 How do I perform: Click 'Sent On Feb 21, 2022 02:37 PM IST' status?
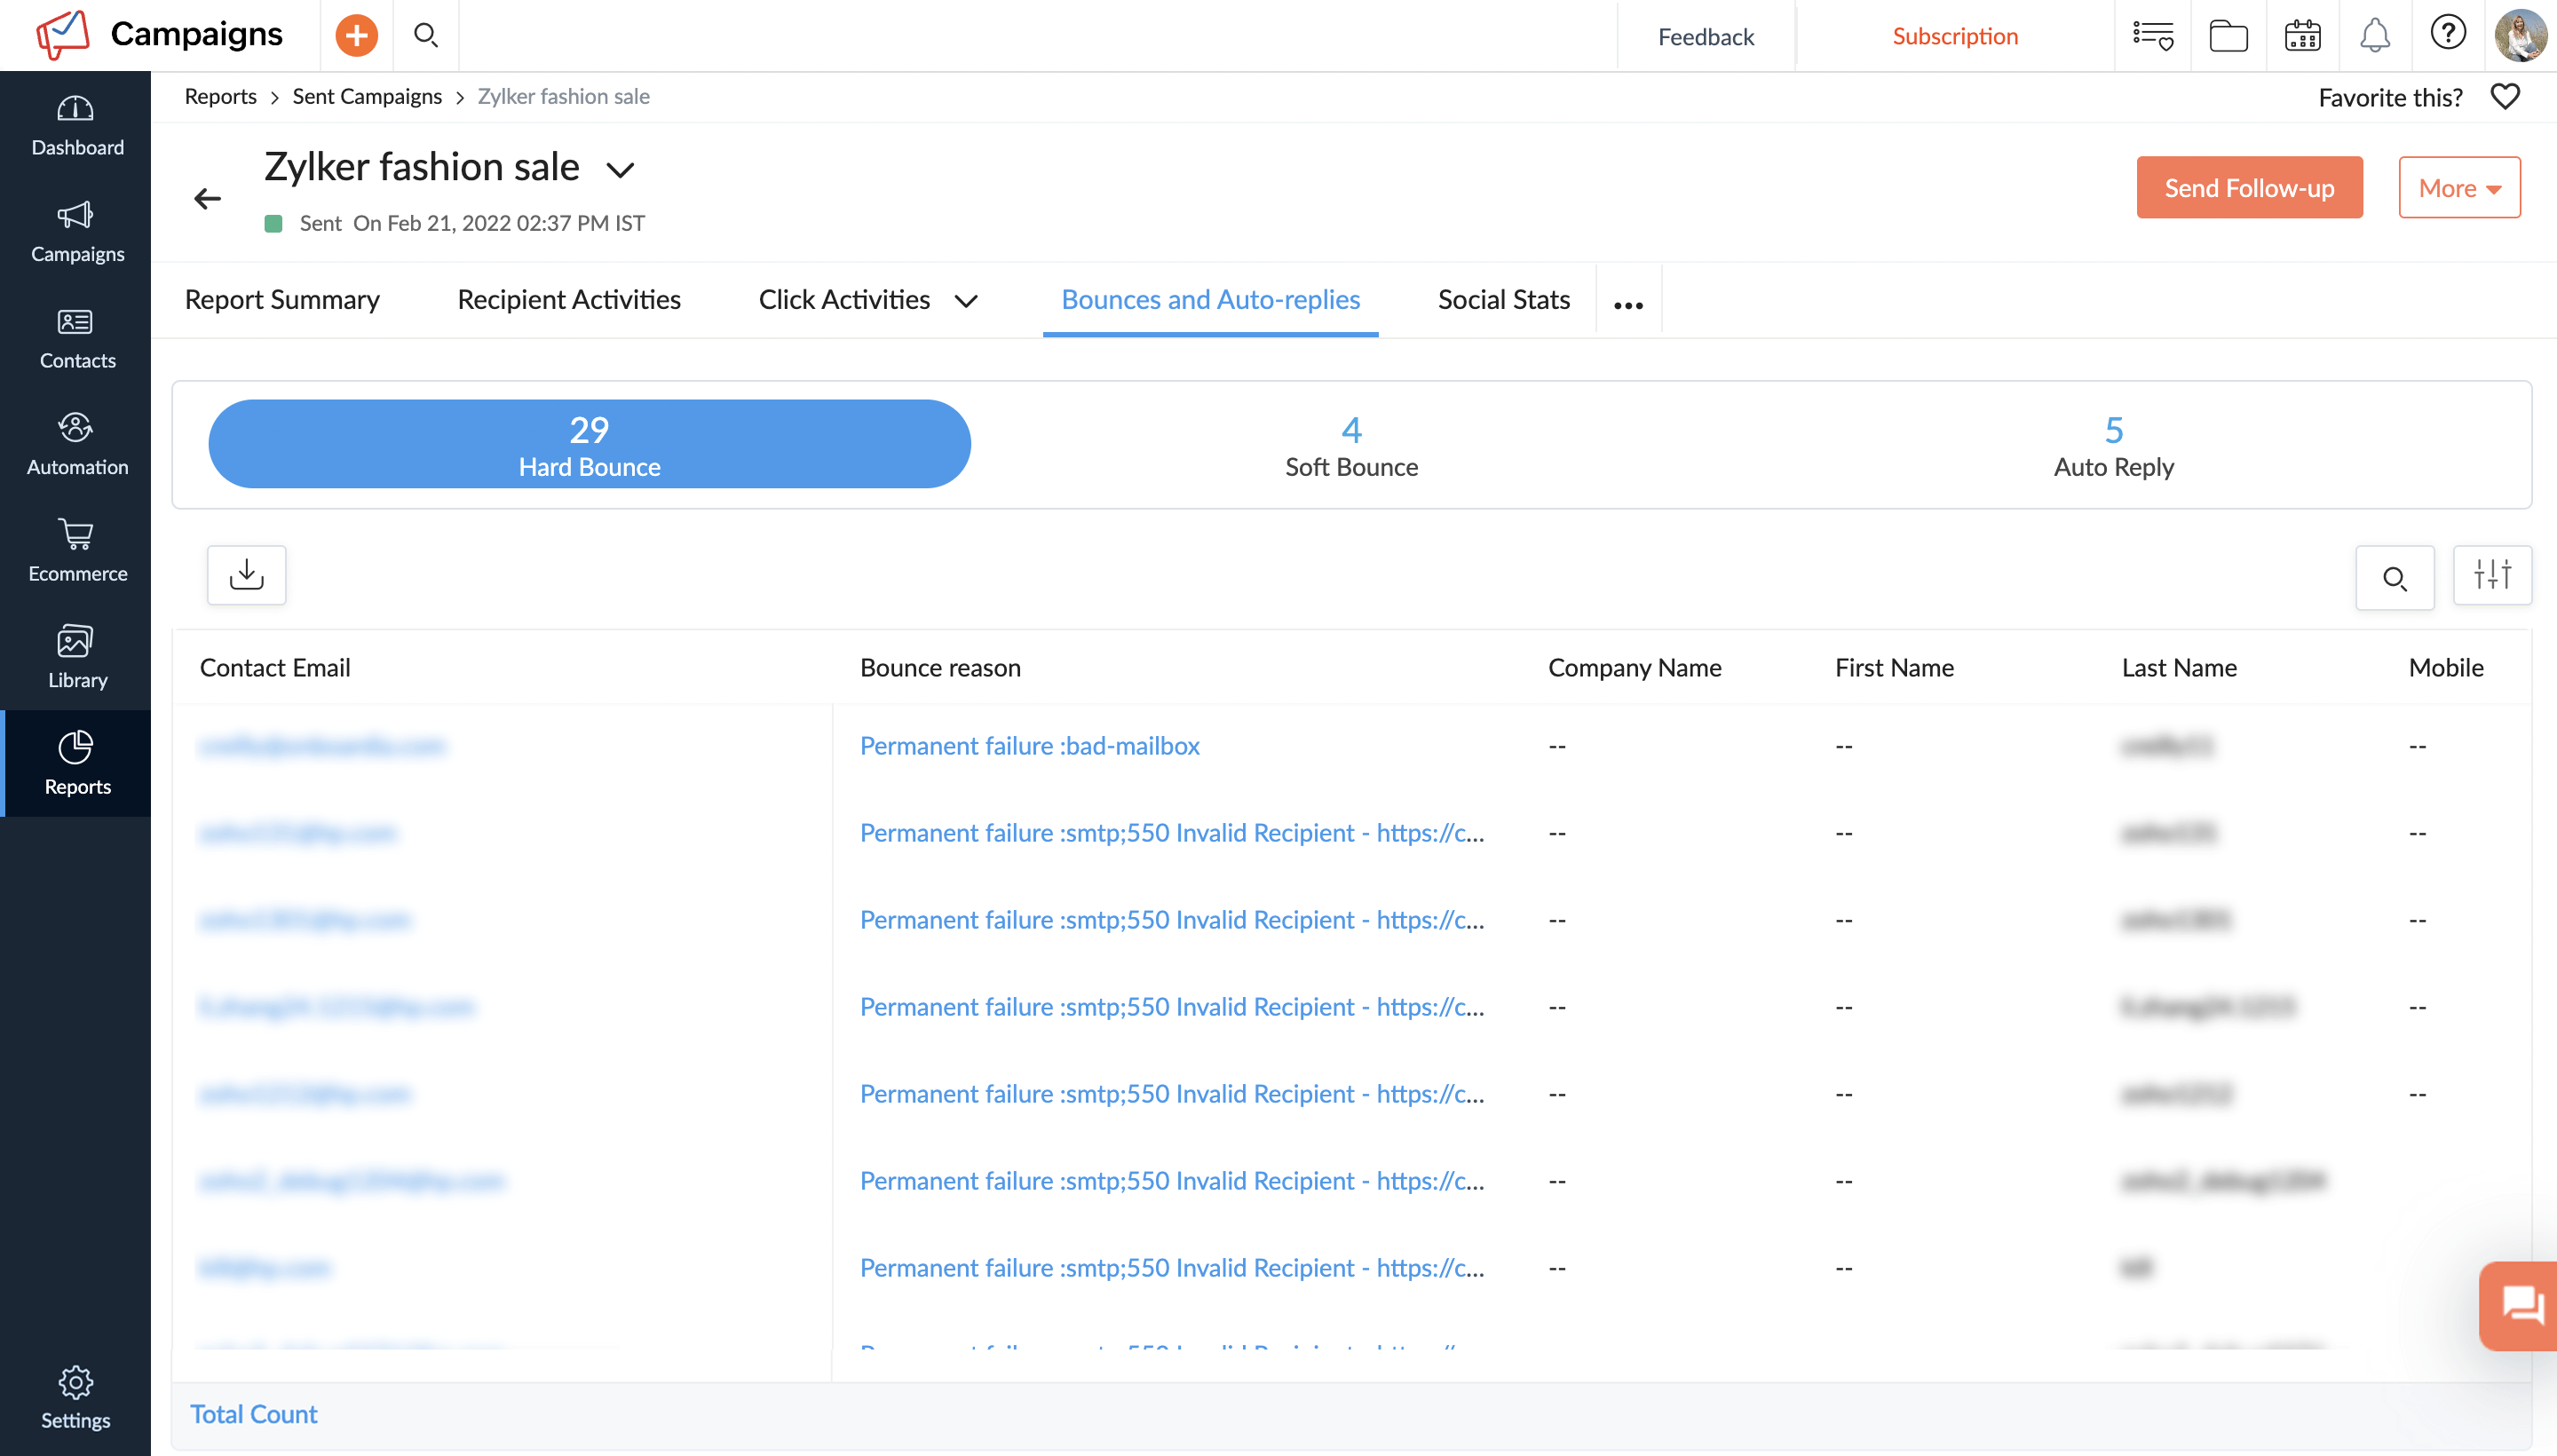[455, 223]
